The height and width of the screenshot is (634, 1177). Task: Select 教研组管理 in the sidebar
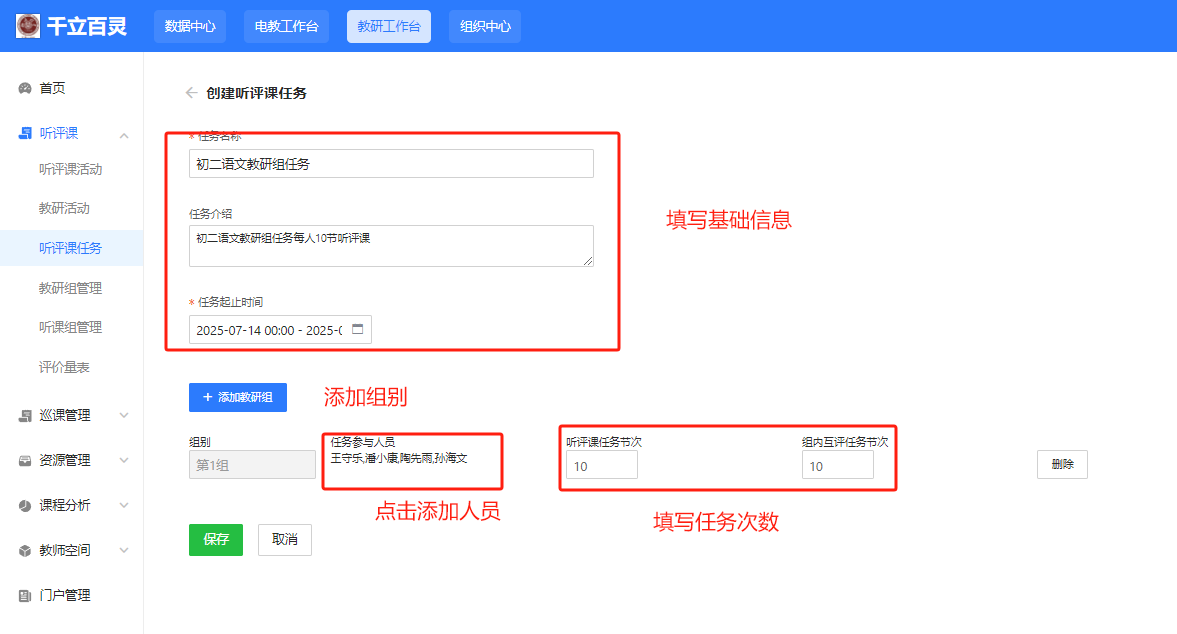(70, 288)
